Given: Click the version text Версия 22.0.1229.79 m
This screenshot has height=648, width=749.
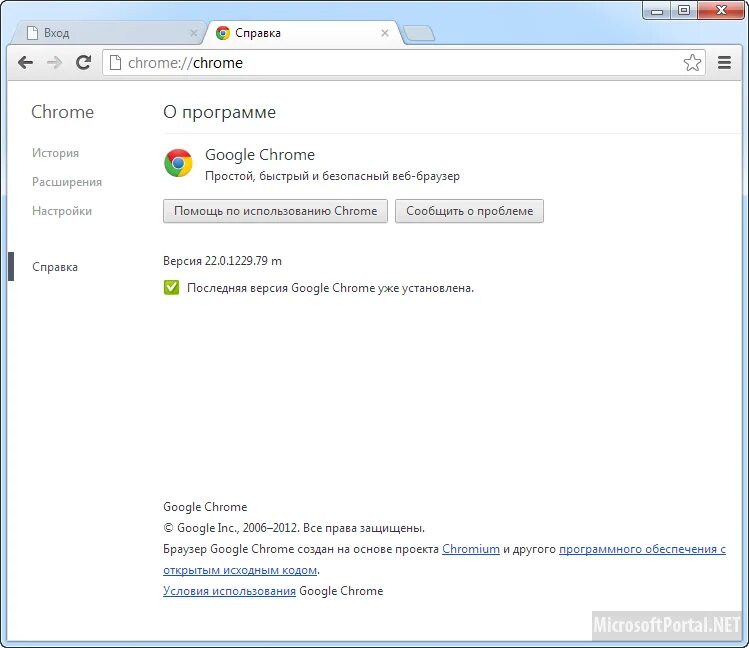Looking at the screenshot, I should 222,261.
